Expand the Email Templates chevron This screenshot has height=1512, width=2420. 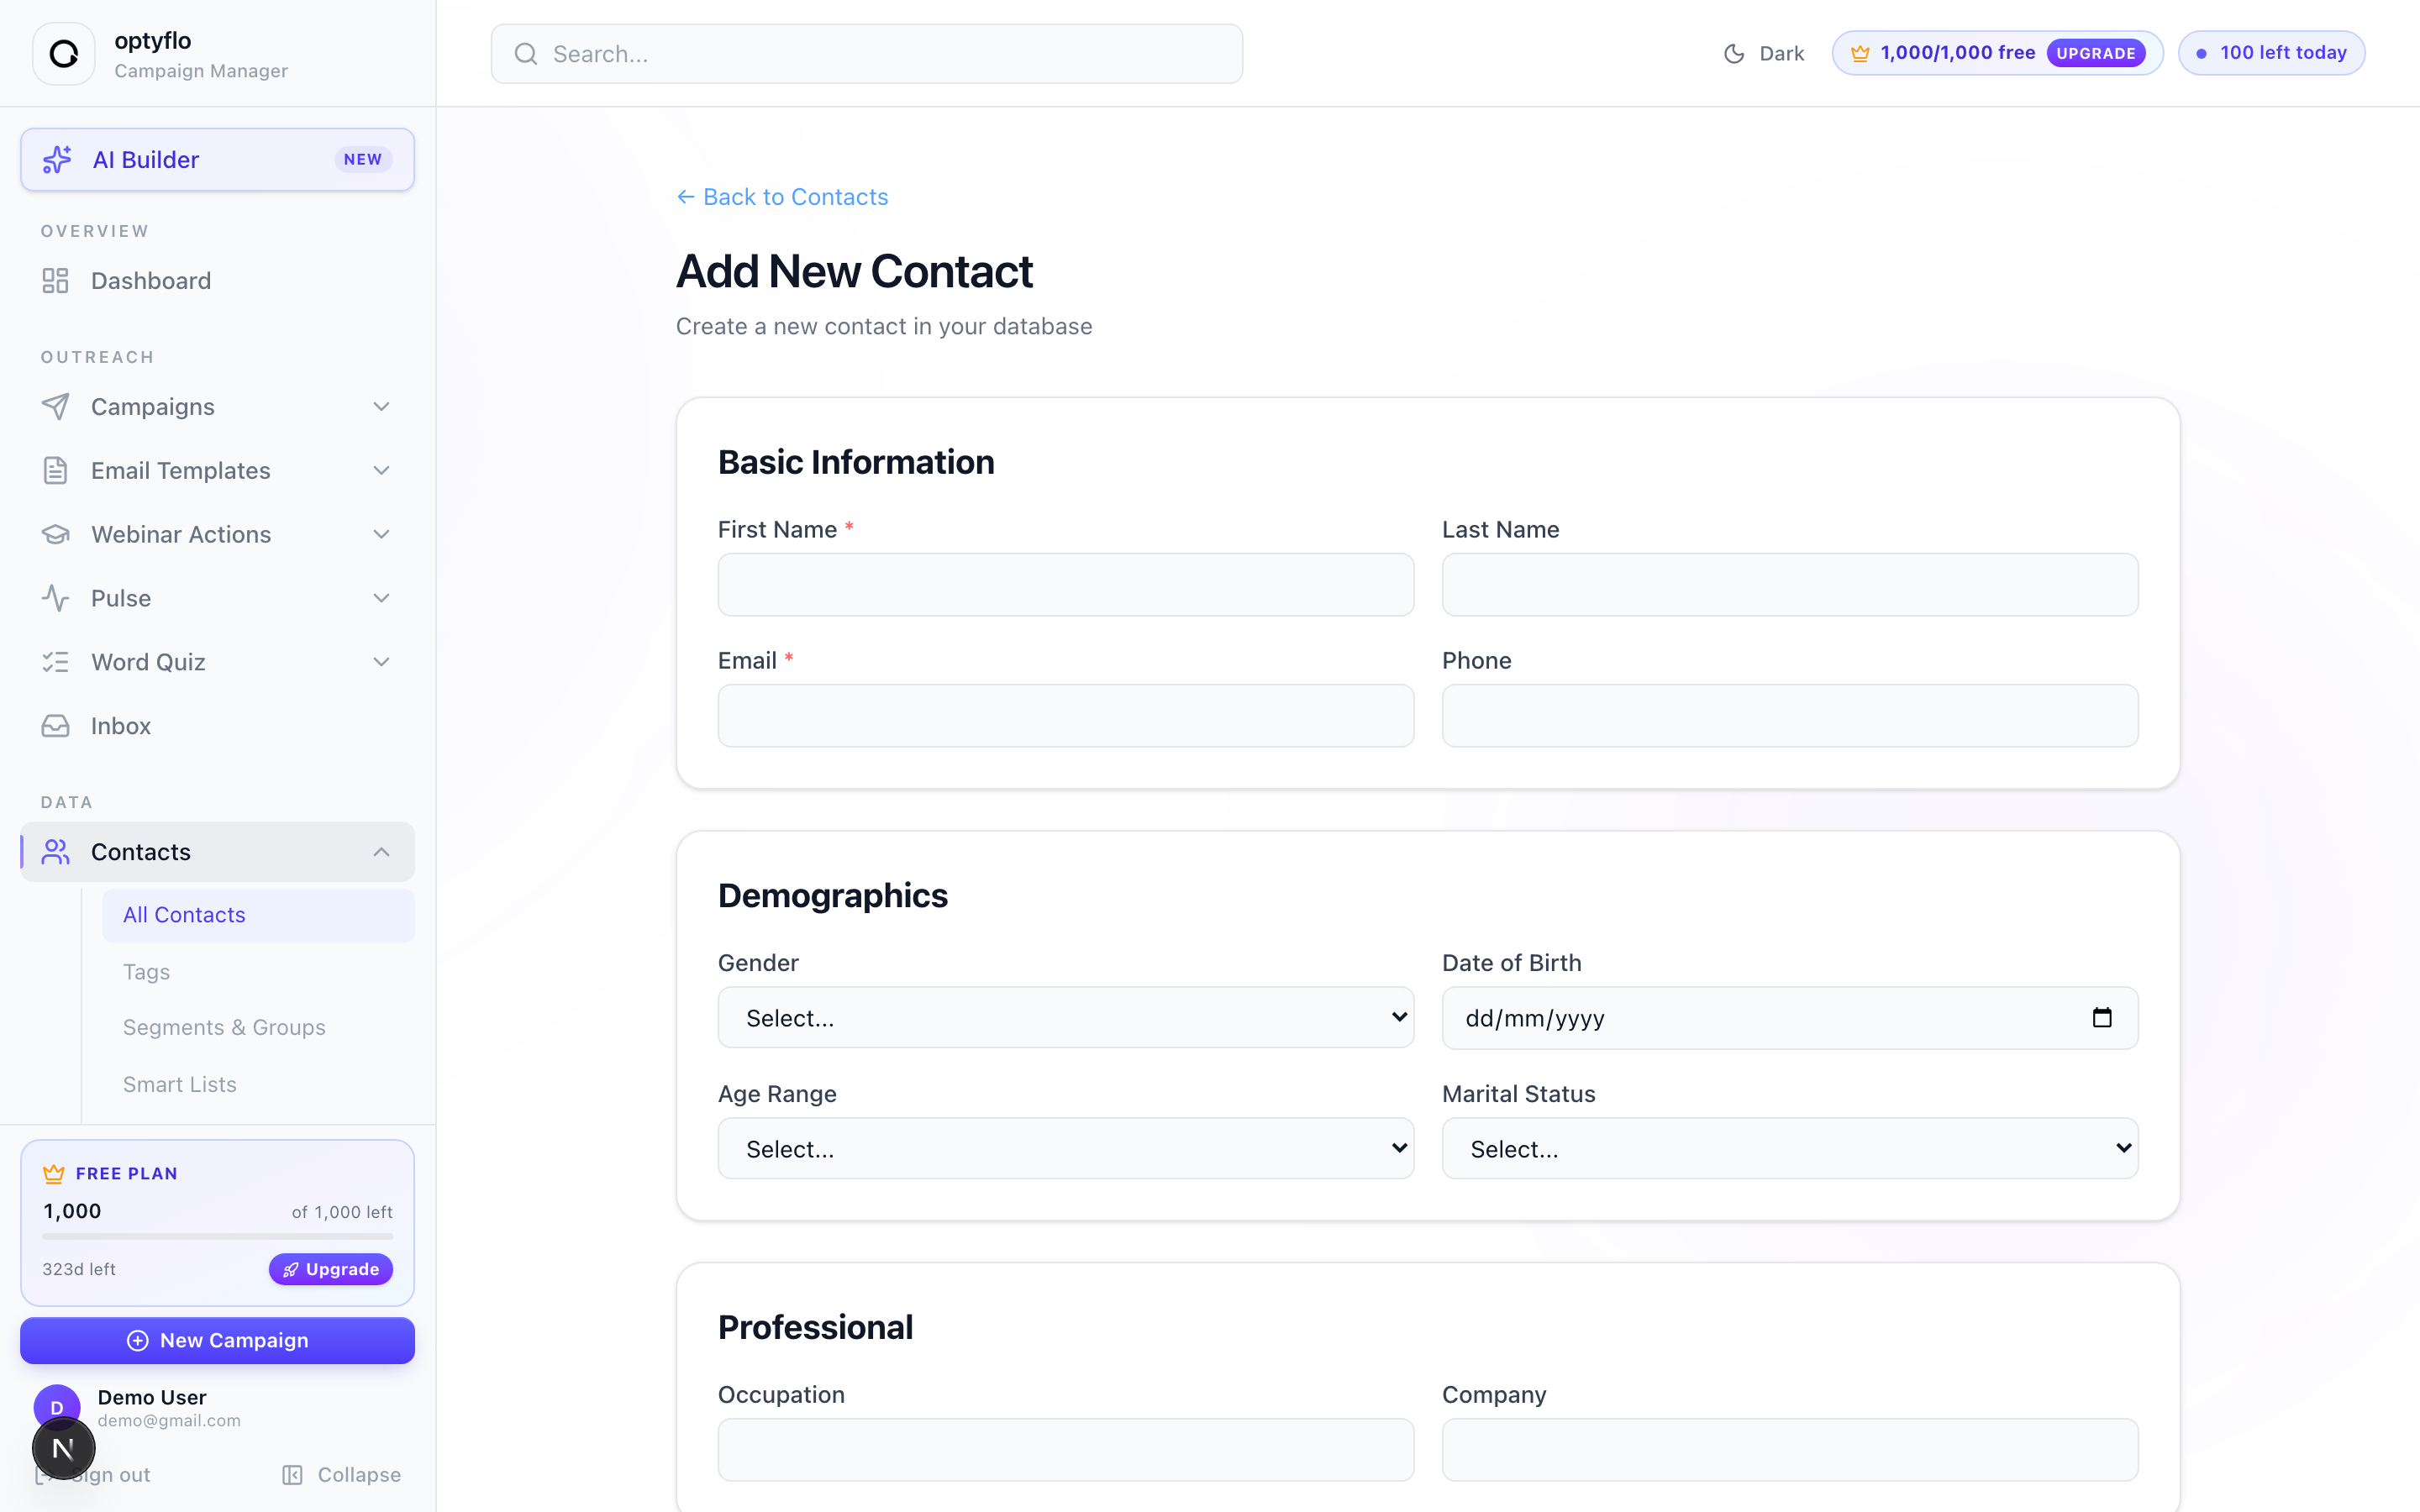[381, 471]
